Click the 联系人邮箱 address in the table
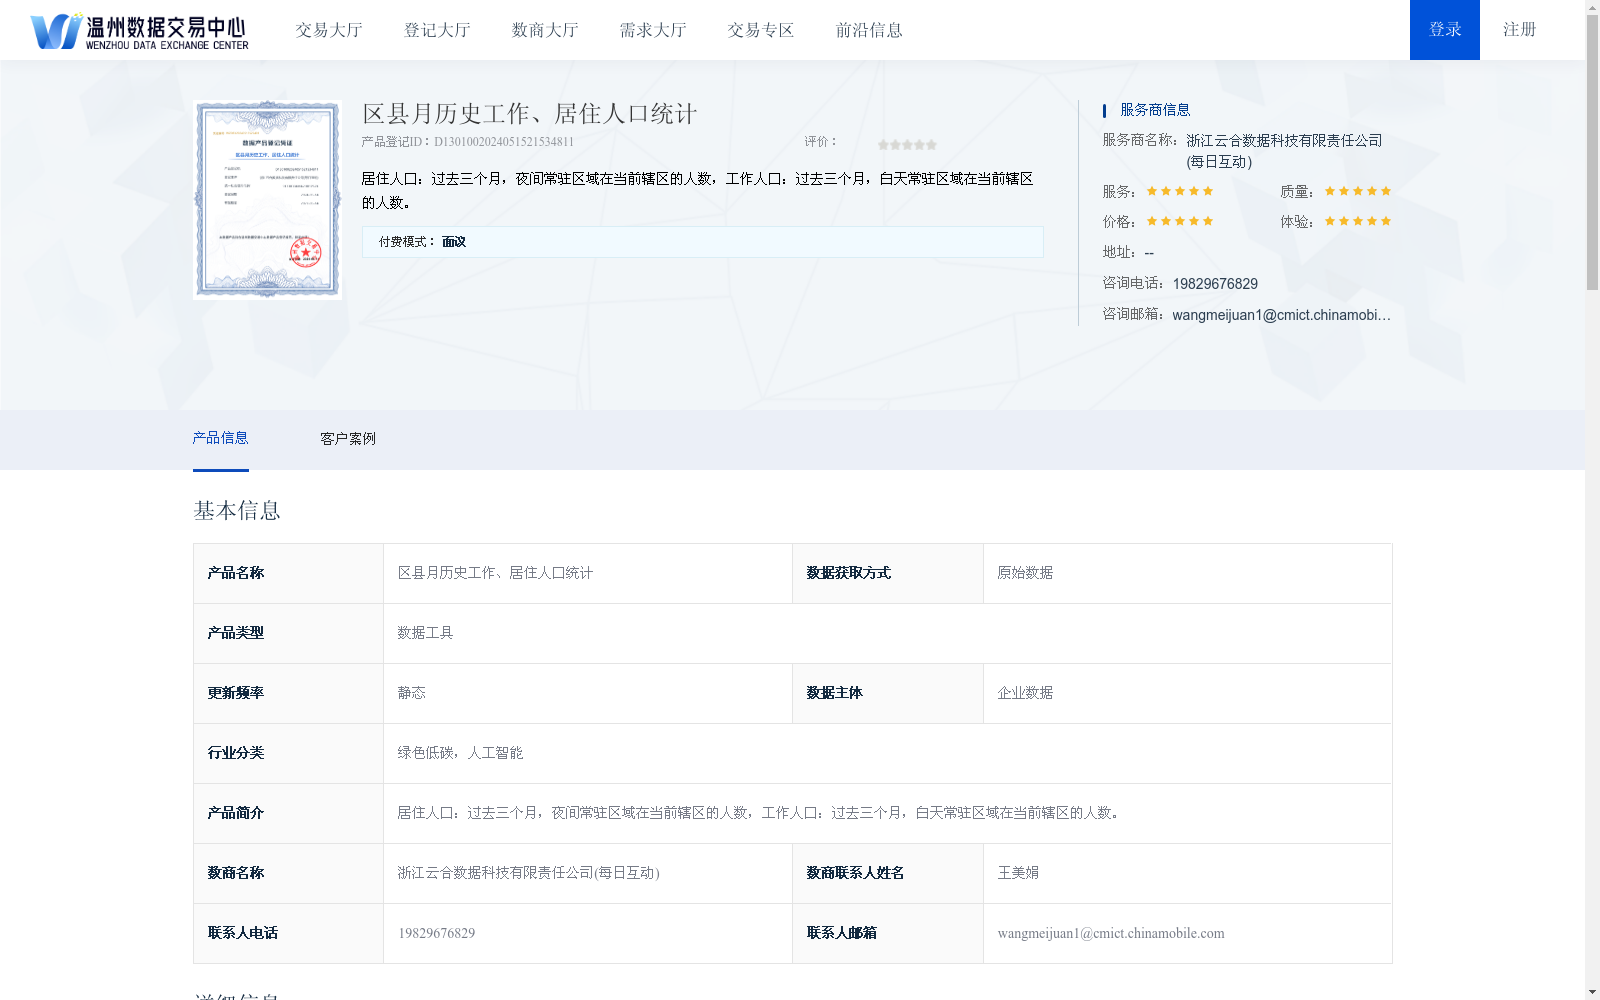 tap(1111, 933)
